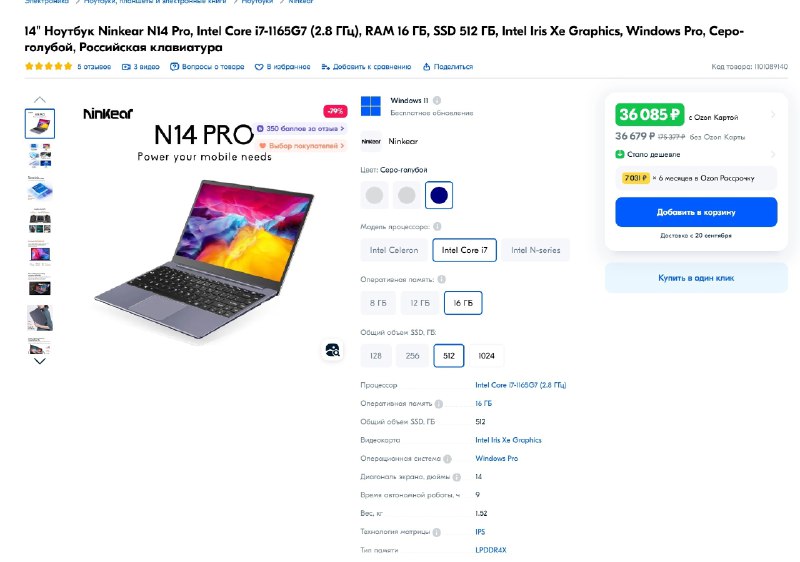Expand Ozon Card price details arrow

coord(773,115)
